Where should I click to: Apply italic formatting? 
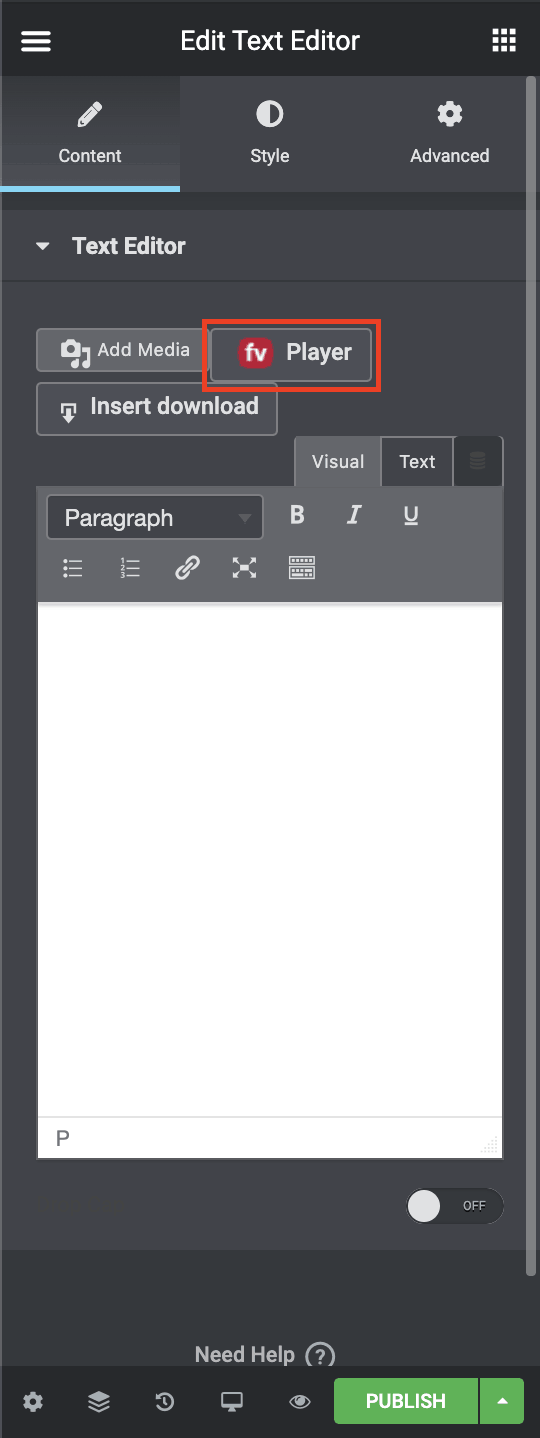354,515
